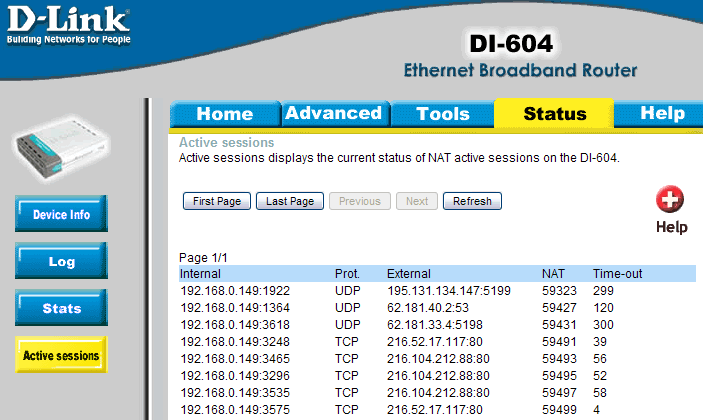Click the Internal column header
The height and width of the screenshot is (420, 703).
pyautogui.click(x=200, y=274)
